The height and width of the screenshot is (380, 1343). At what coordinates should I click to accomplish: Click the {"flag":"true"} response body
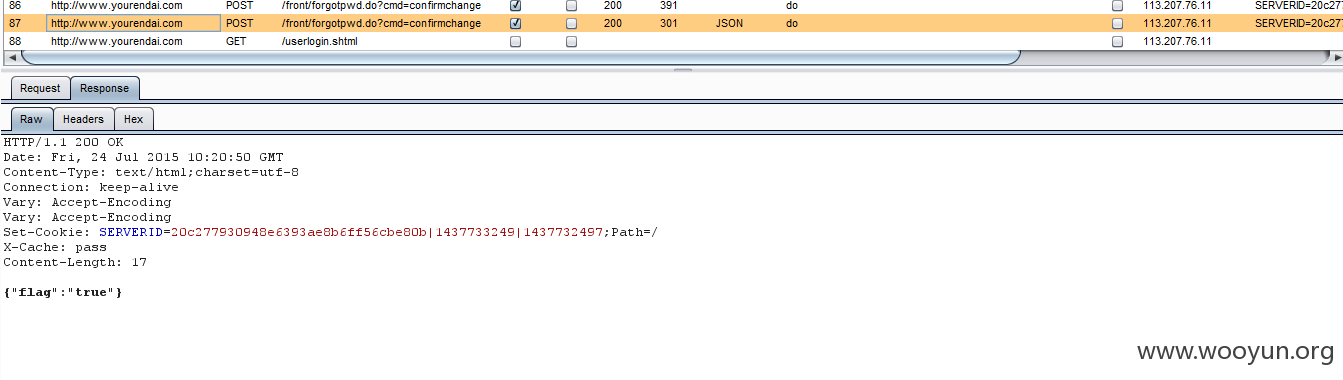pyautogui.click(x=63, y=292)
